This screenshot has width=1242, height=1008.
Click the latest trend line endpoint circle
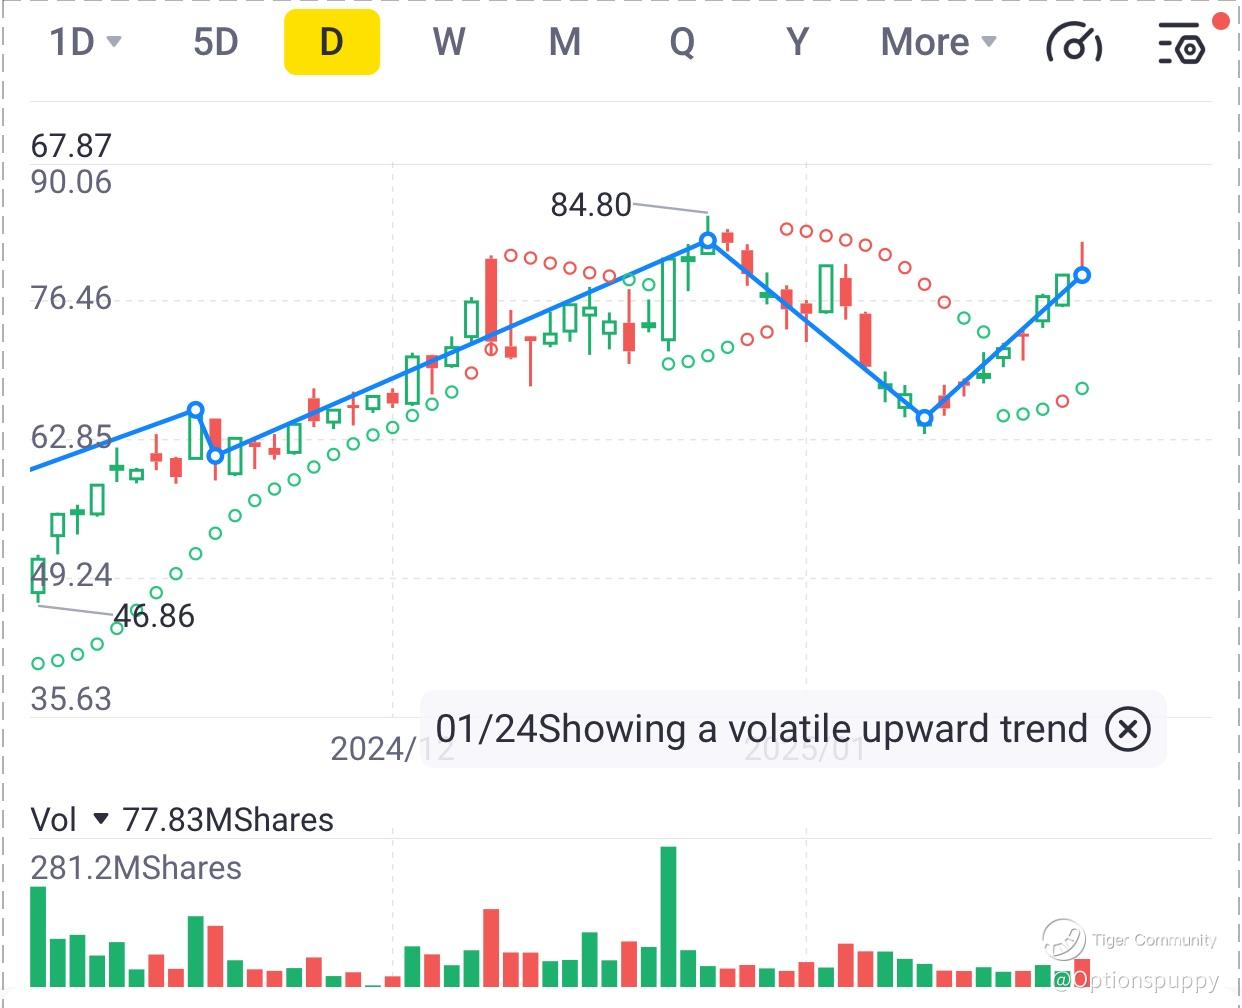coord(1082,275)
